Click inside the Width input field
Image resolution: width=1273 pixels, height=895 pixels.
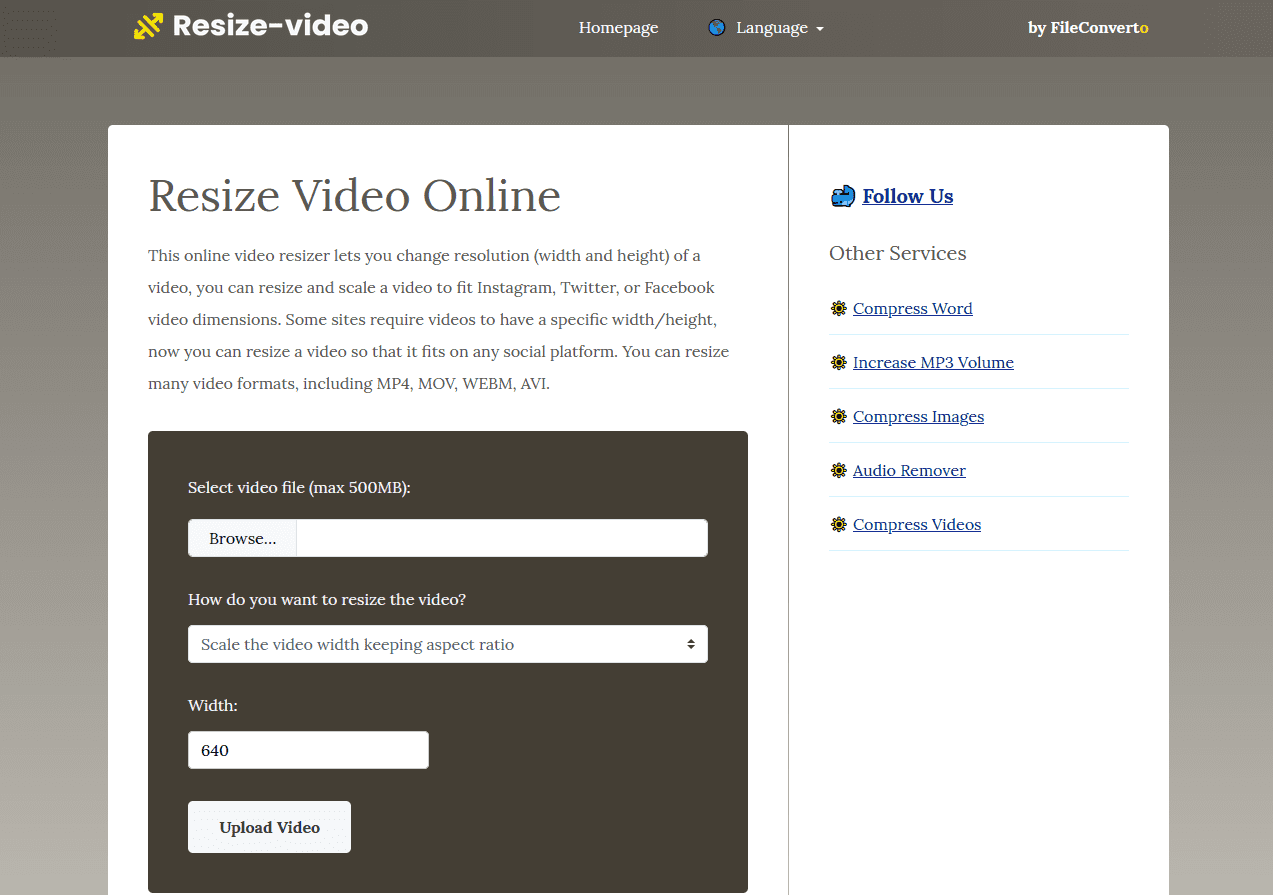click(x=308, y=749)
